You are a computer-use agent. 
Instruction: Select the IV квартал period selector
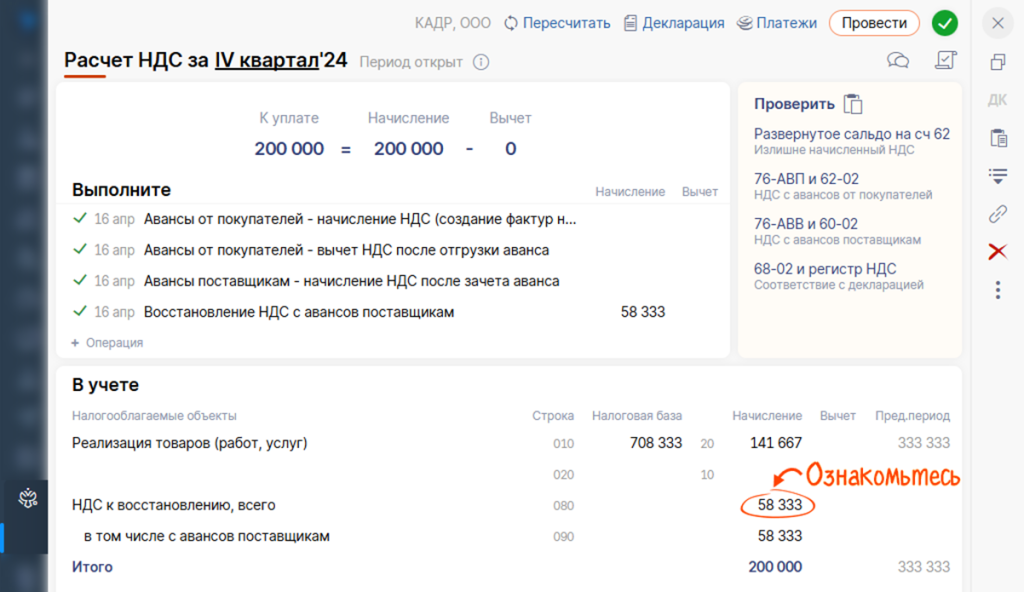click(x=266, y=61)
